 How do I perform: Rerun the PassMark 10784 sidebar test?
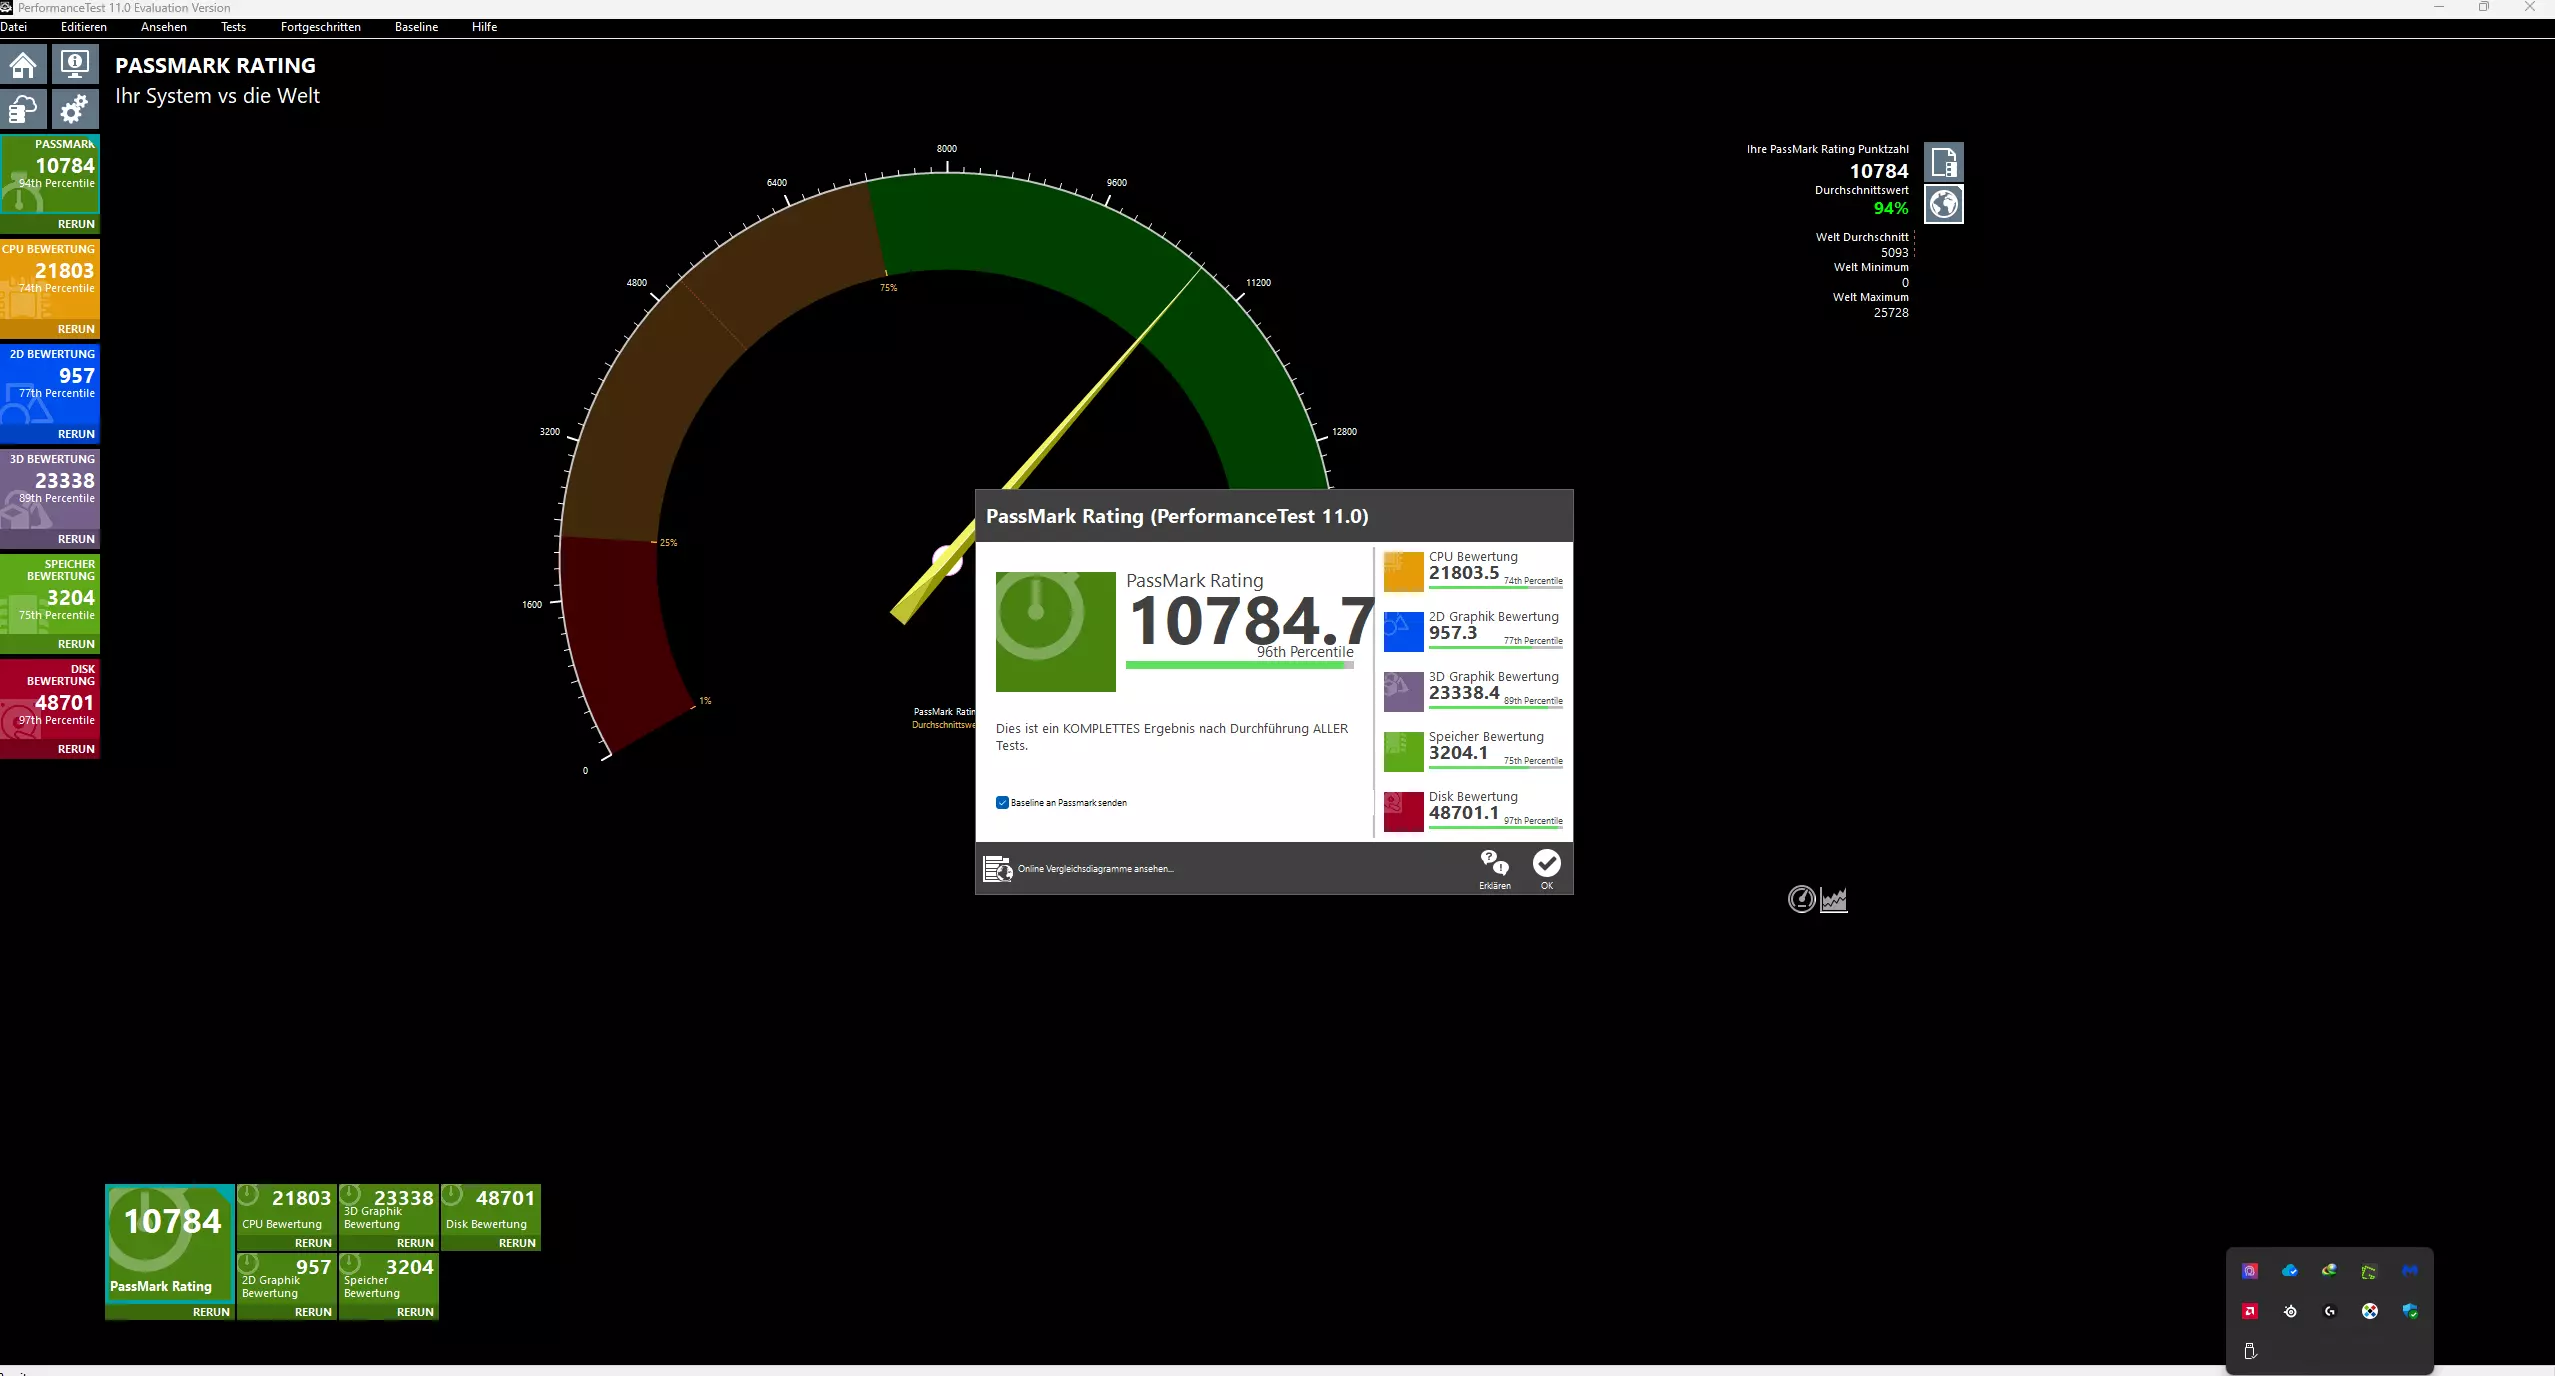(x=76, y=224)
